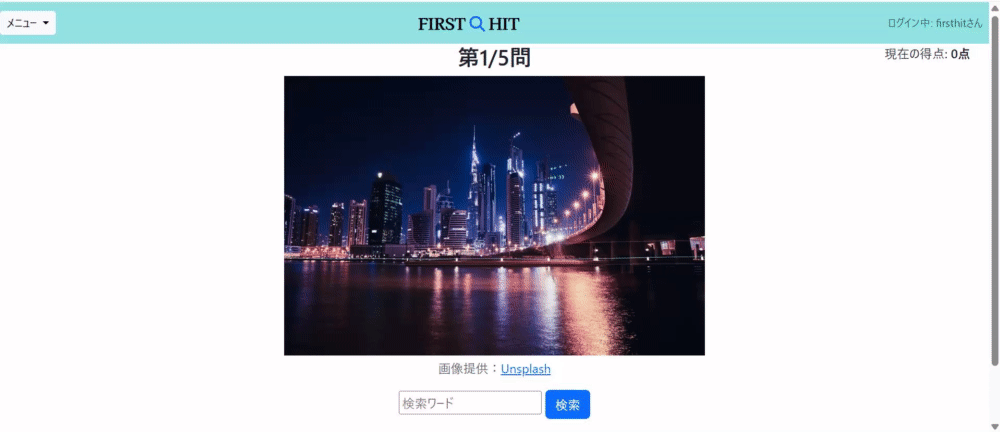Click the 第1/5問 question heading

pos(494,58)
